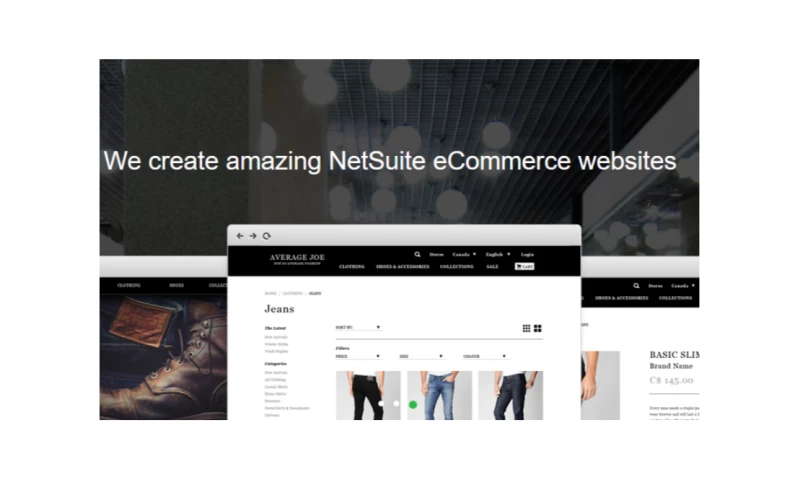Click the Sale navigation link
The width and height of the screenshot is (800, 480).
click(492, 266)
